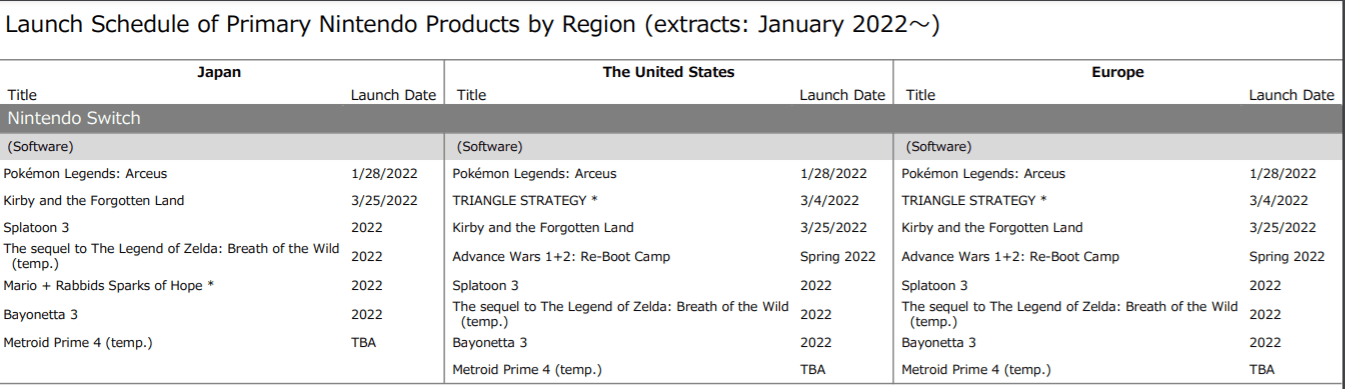Click Mario + Rabbids Sparks of Hope entry
Screen dimensions: 1345x389
tap(109, 286)
